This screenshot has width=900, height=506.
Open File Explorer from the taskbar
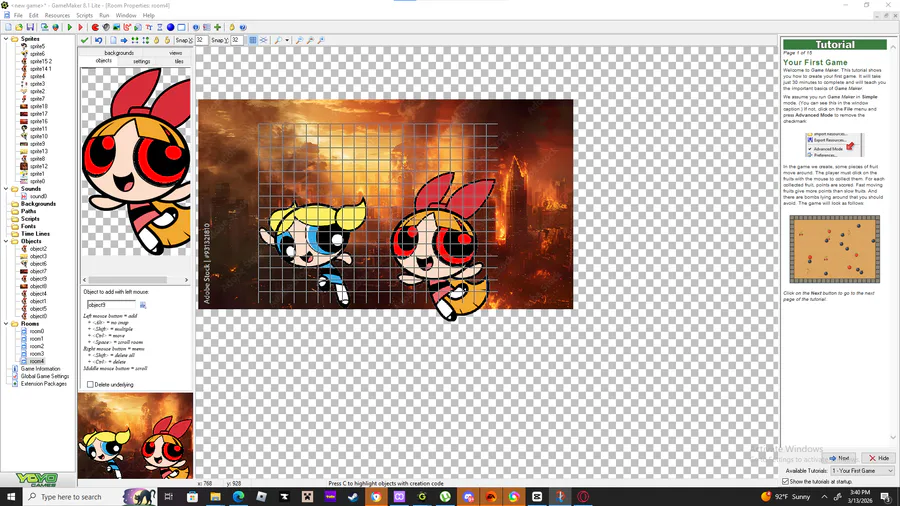(x=215, y=496)
